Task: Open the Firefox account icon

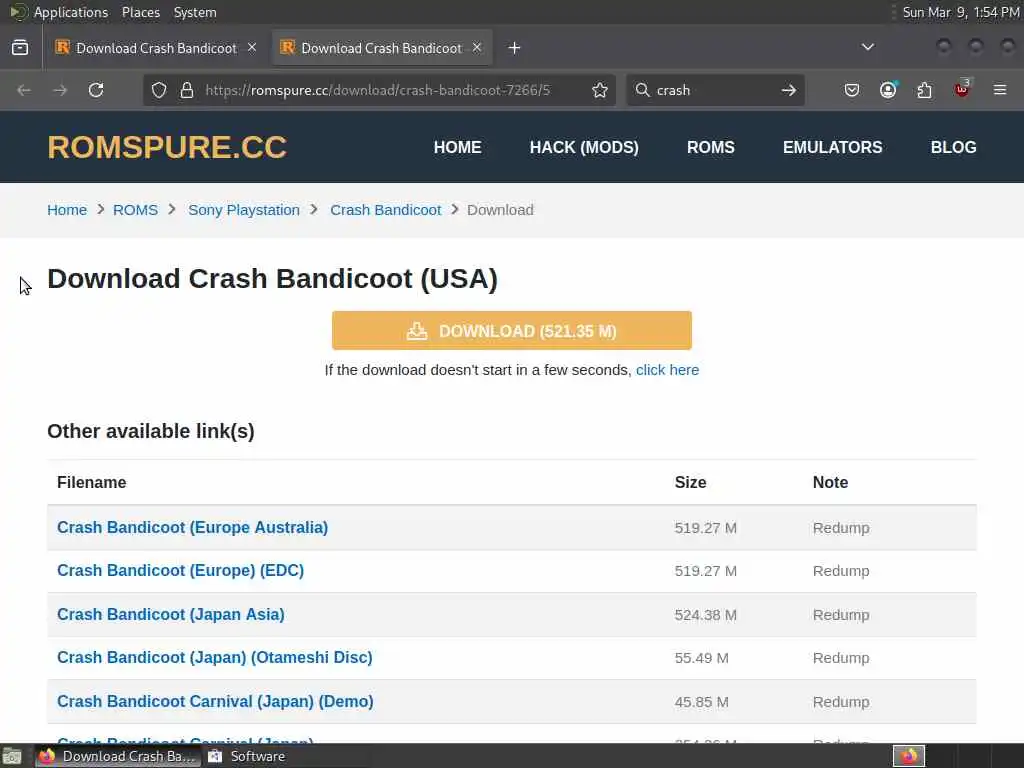Action: pyautogui.click(x=888, y=90)
